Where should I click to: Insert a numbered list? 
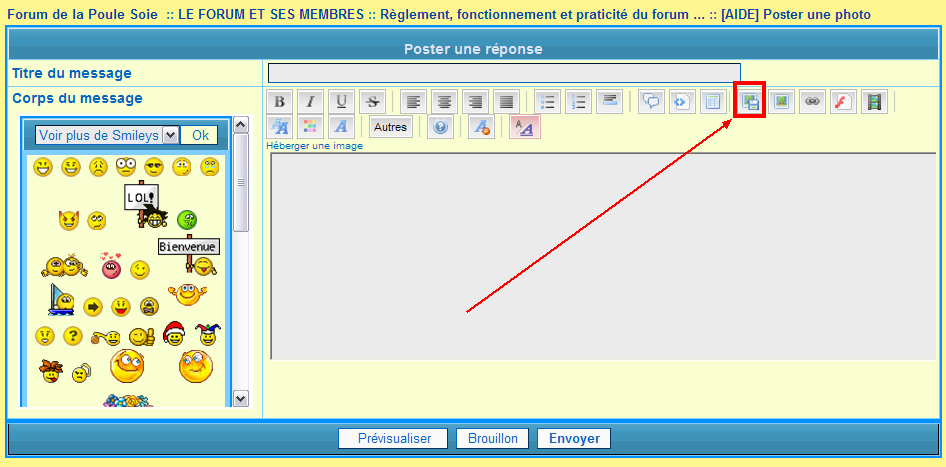pos(579,101)
